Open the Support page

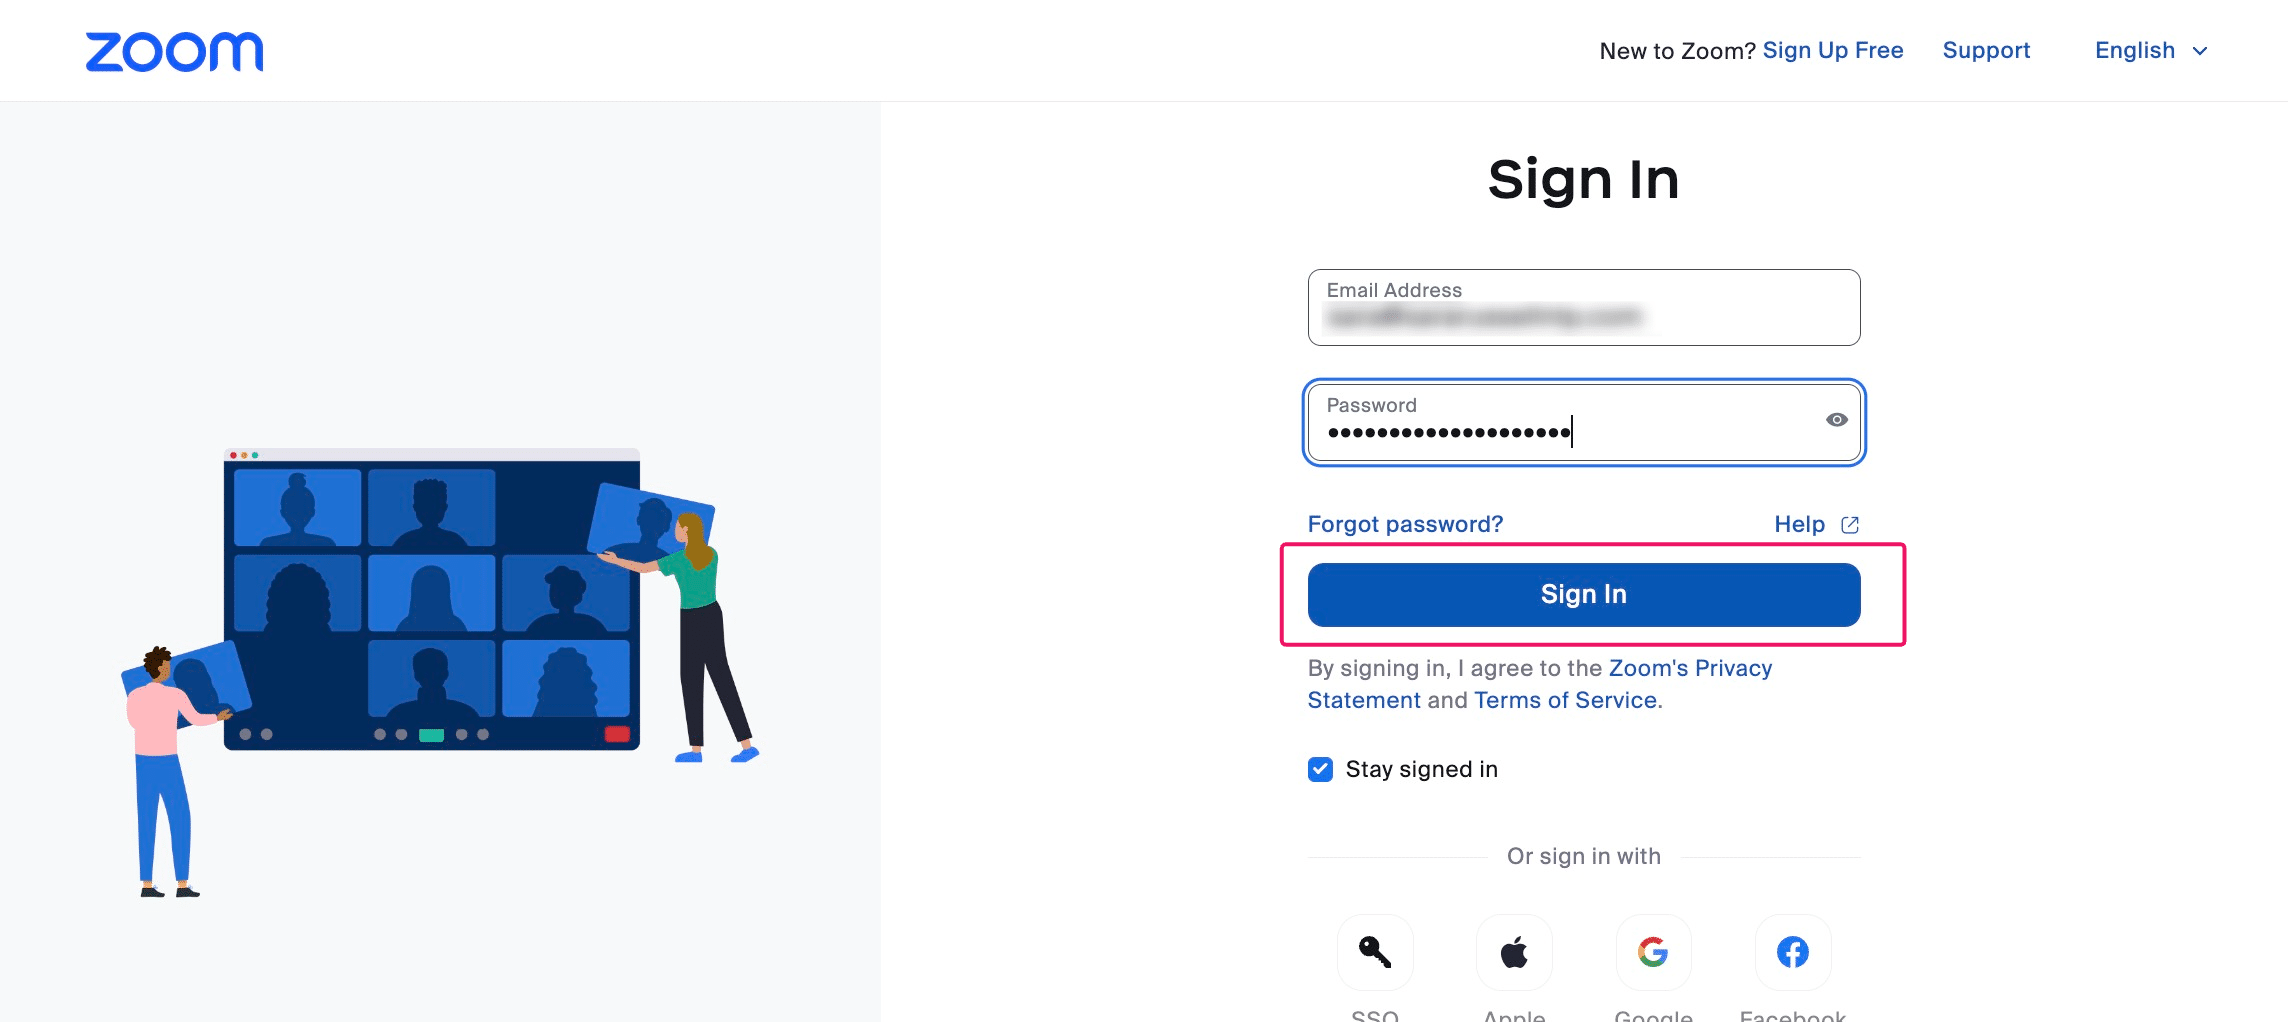click(1985, 50)
